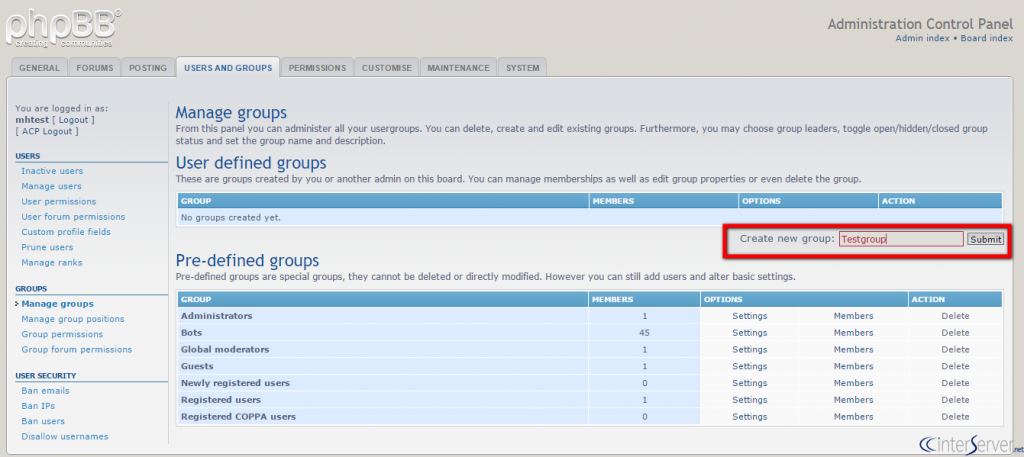Click Delete in Global moderators row
1024x457 pixels.
click(x=955, y=349)
